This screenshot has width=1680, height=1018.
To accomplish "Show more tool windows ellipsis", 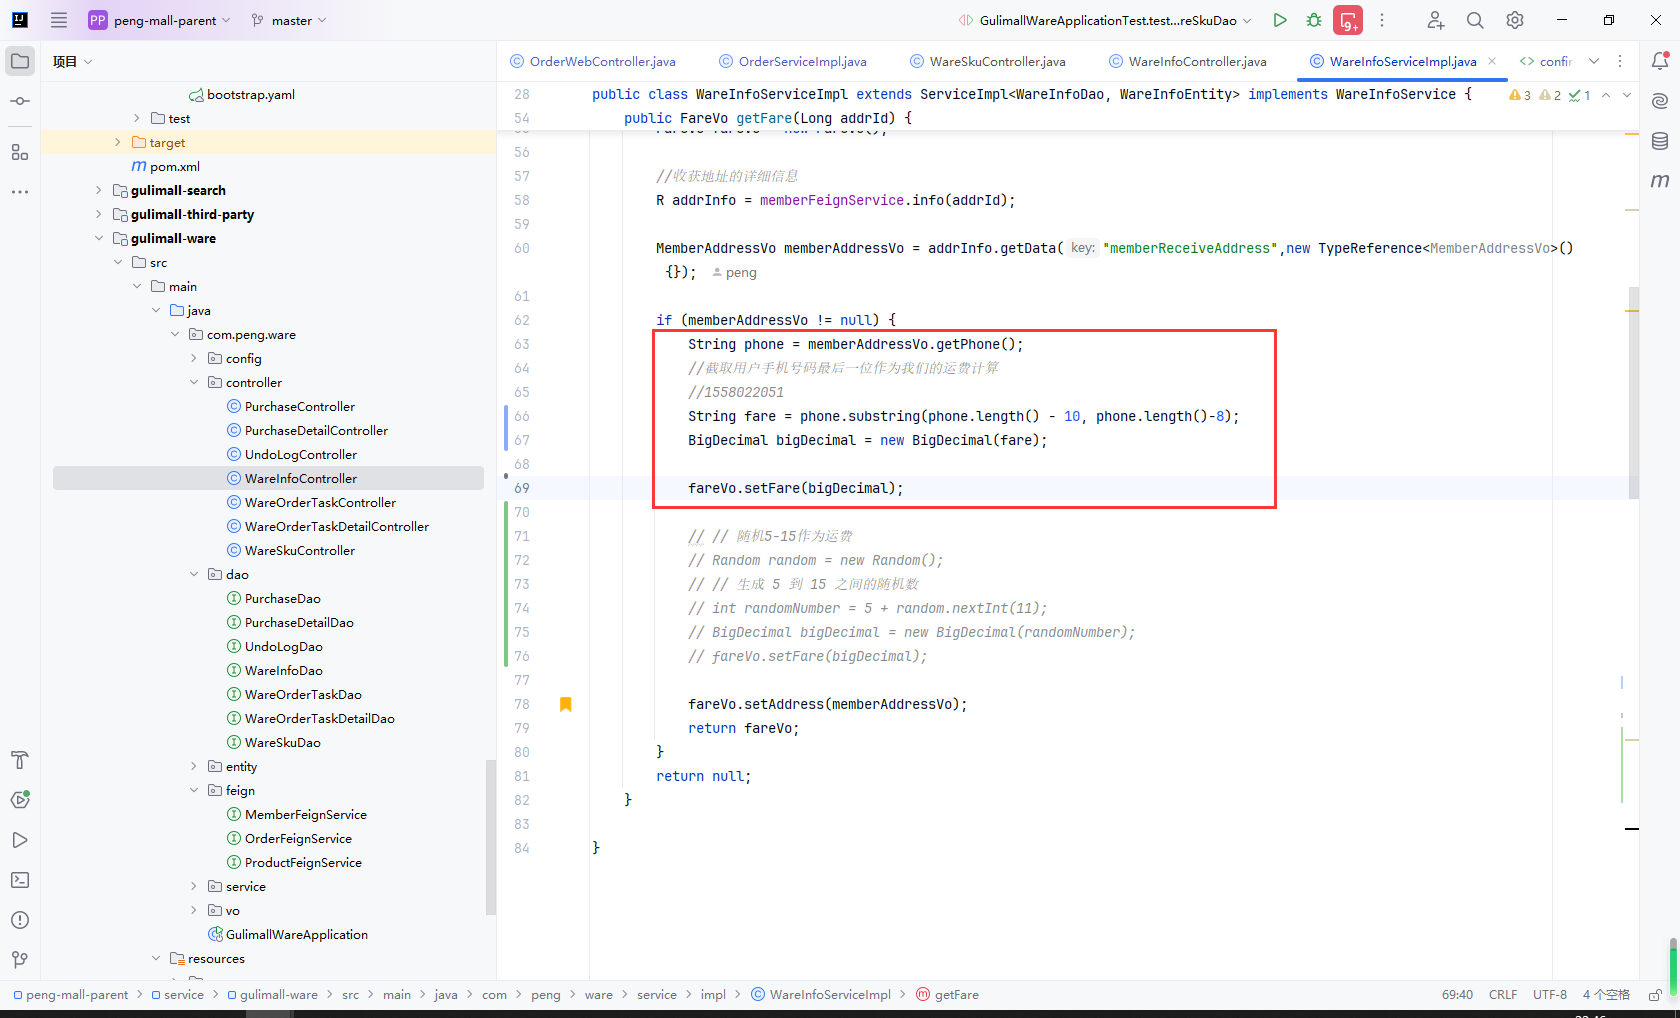I will [x=20, y=192].
